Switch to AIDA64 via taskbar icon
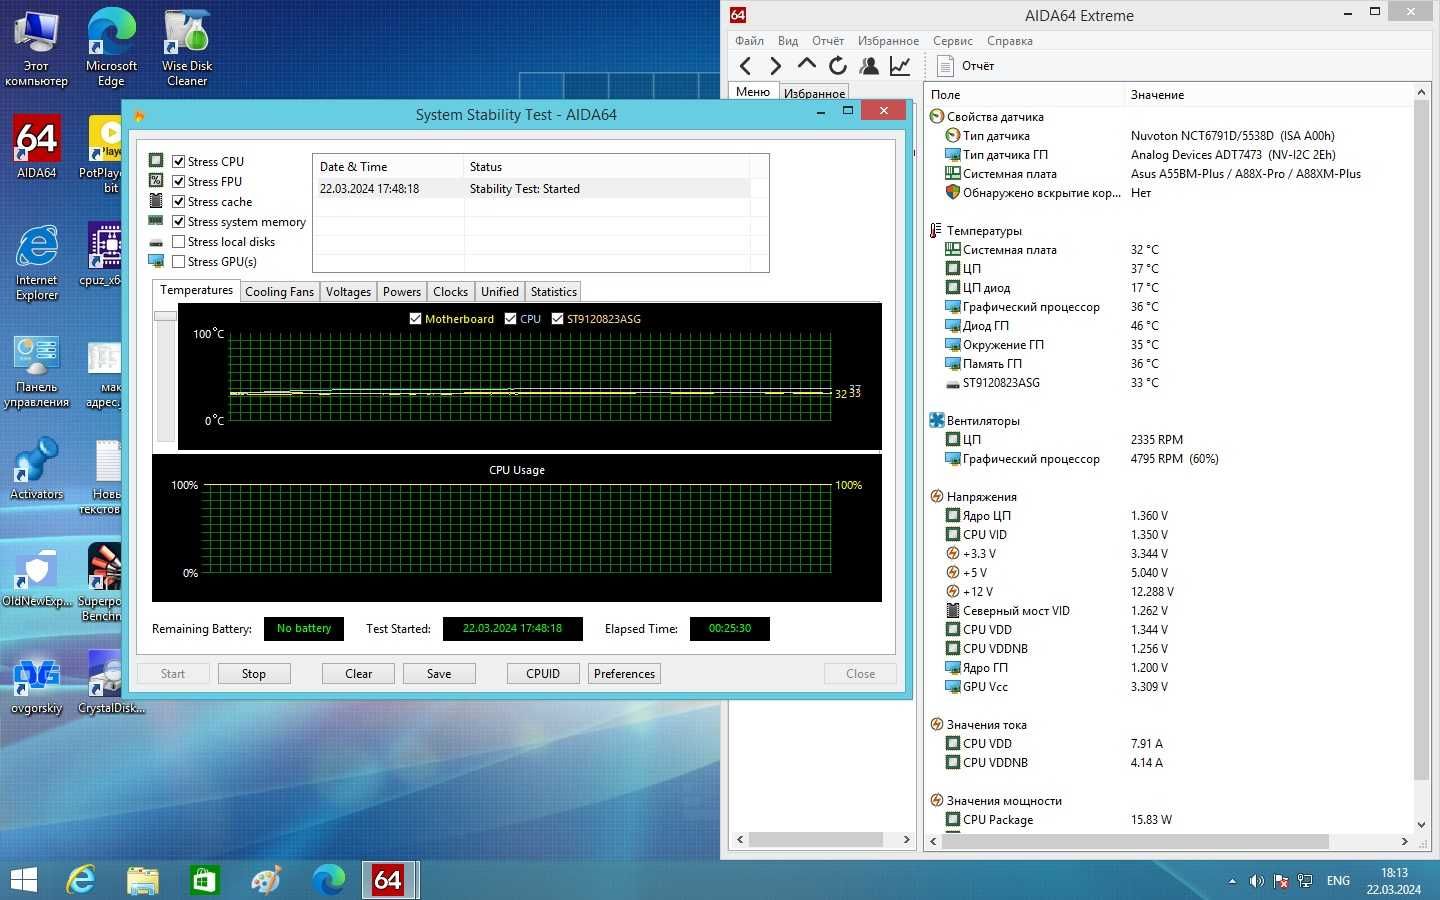 tap(388, 880)
